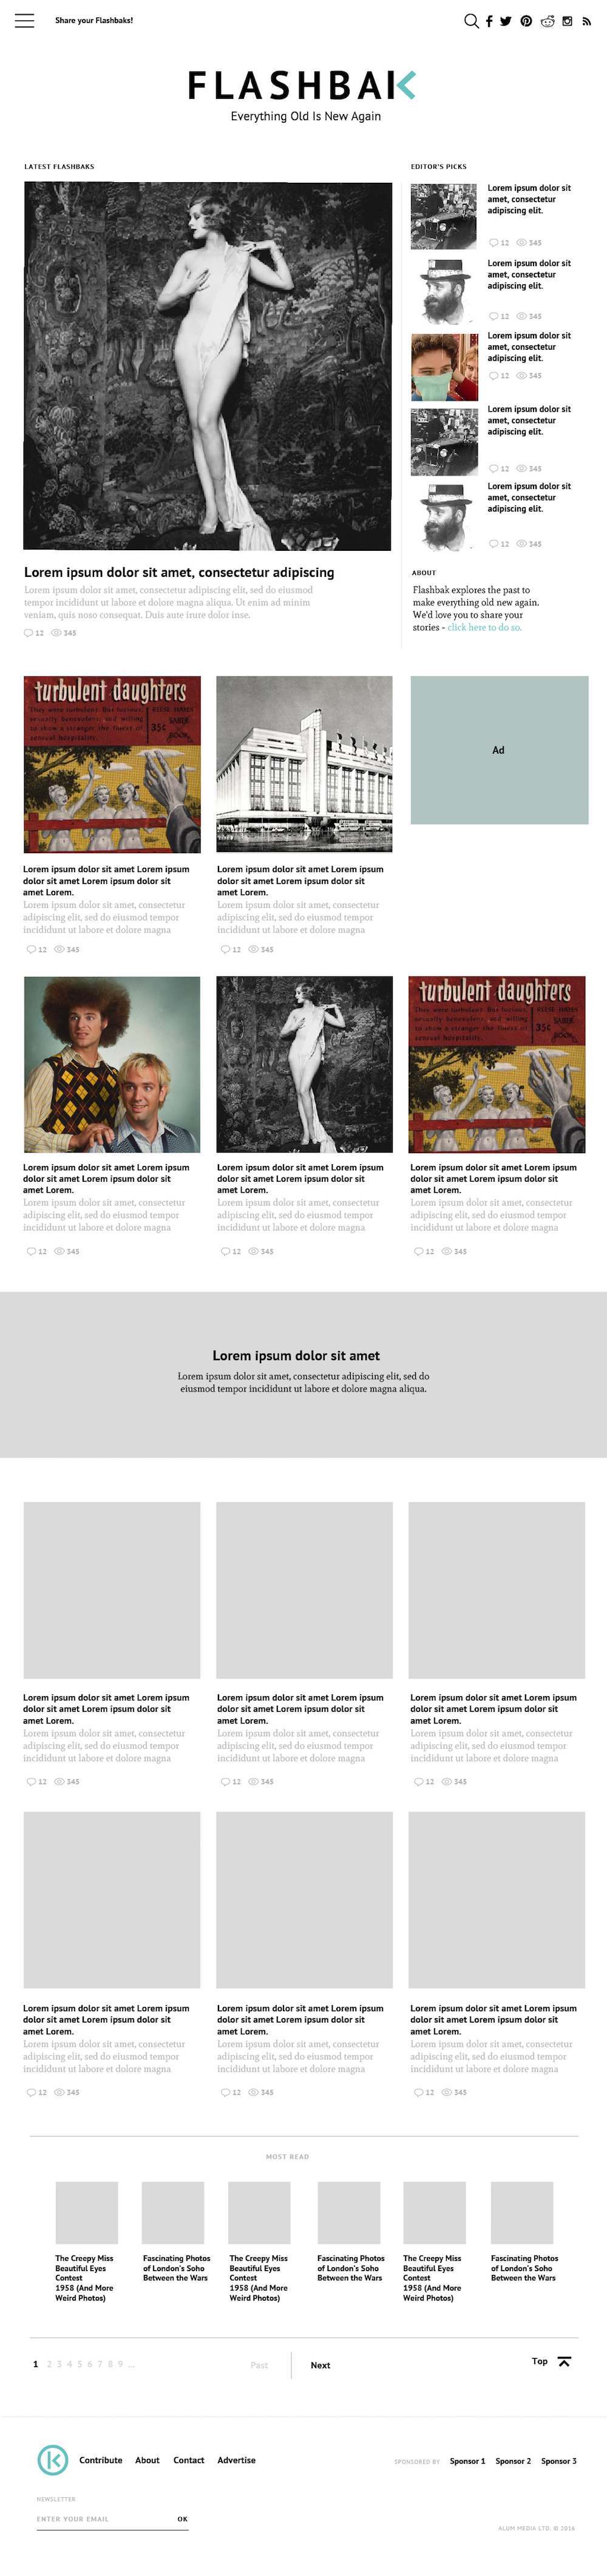Image resolution: width=607 pixels, height=2576 pixels.
Task: Open the Advertise footer link
Action: pyautogui.click(x=236, y=2459)
